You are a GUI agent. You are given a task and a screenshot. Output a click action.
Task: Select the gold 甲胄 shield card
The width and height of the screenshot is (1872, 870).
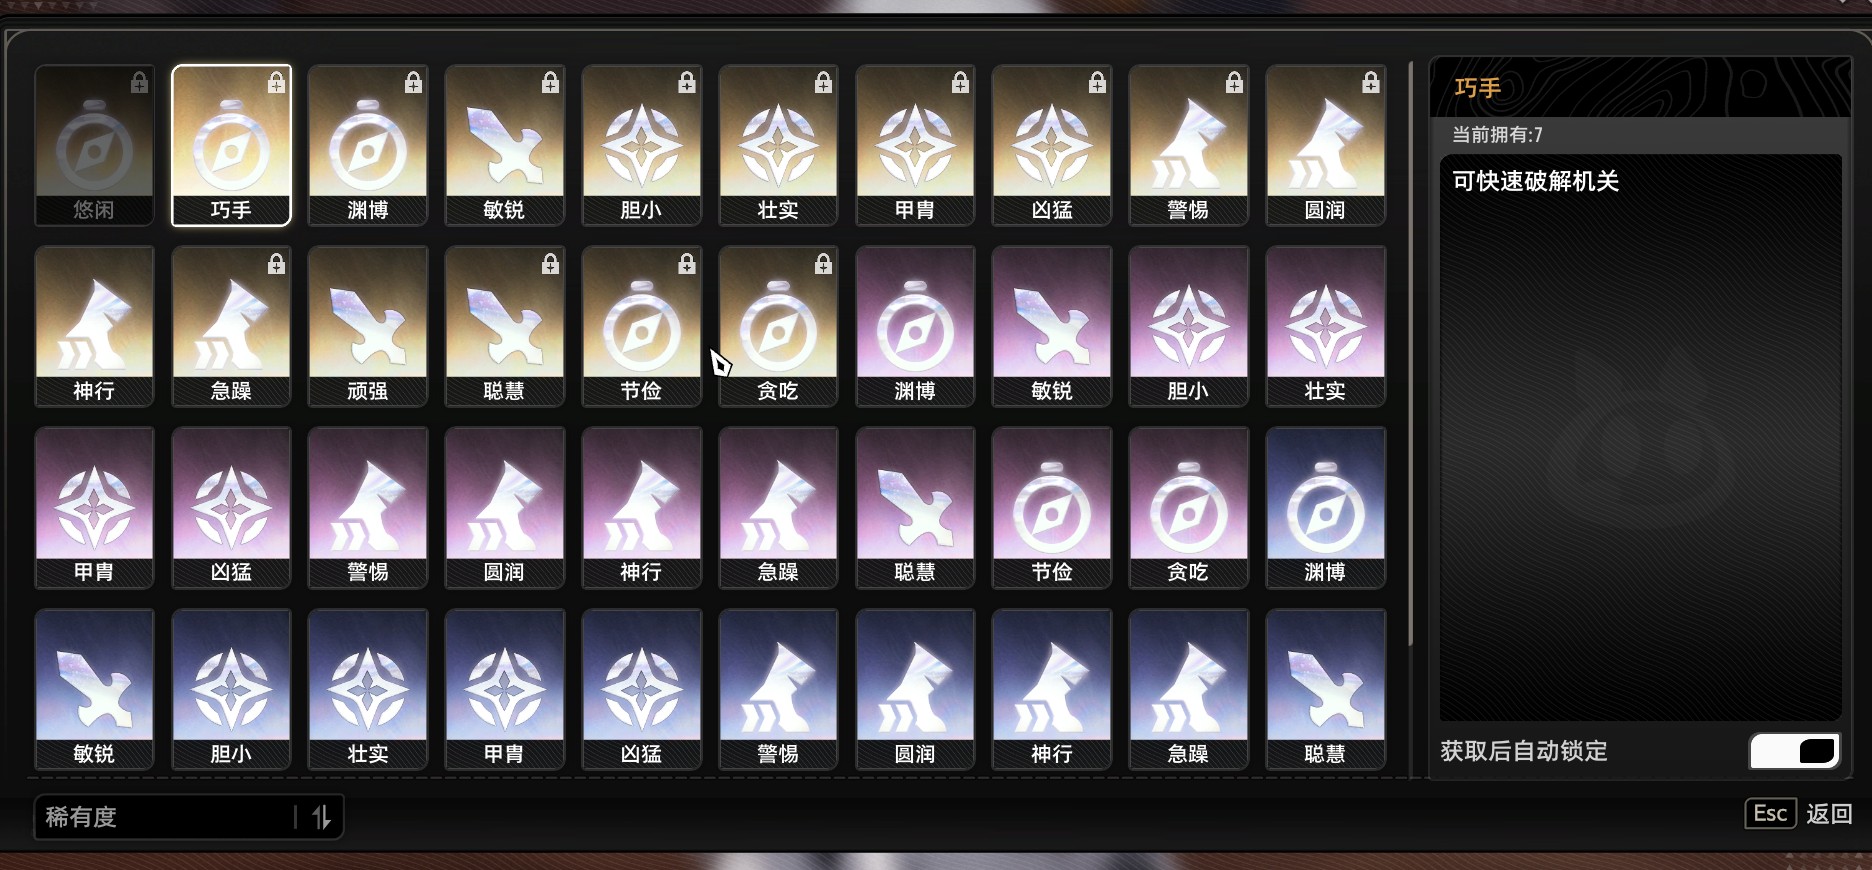915,145
